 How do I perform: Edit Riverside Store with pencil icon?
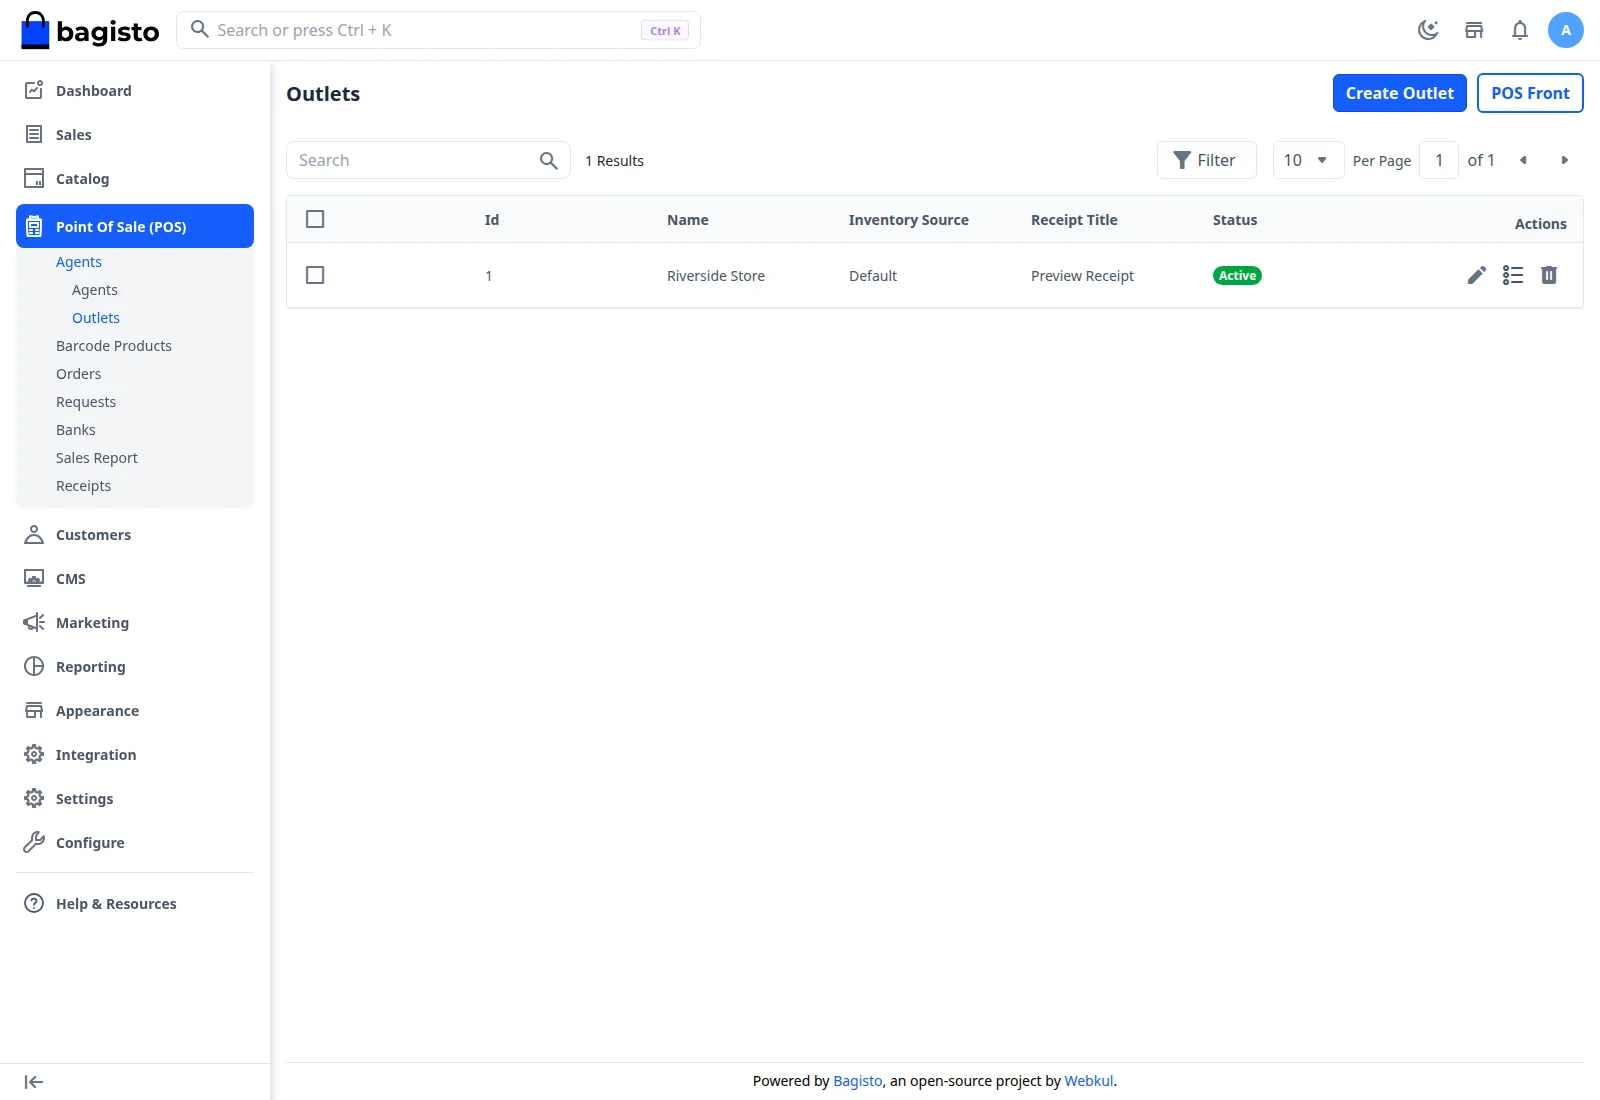(x=1477, y=275)
